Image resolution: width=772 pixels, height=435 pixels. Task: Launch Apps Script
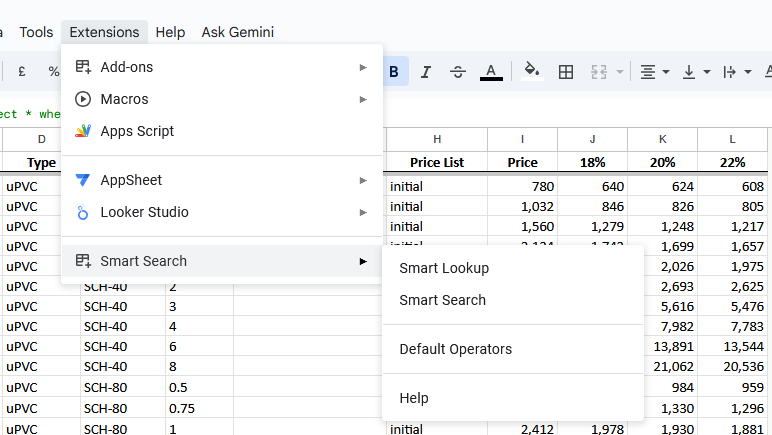click(x=222, y=131)
